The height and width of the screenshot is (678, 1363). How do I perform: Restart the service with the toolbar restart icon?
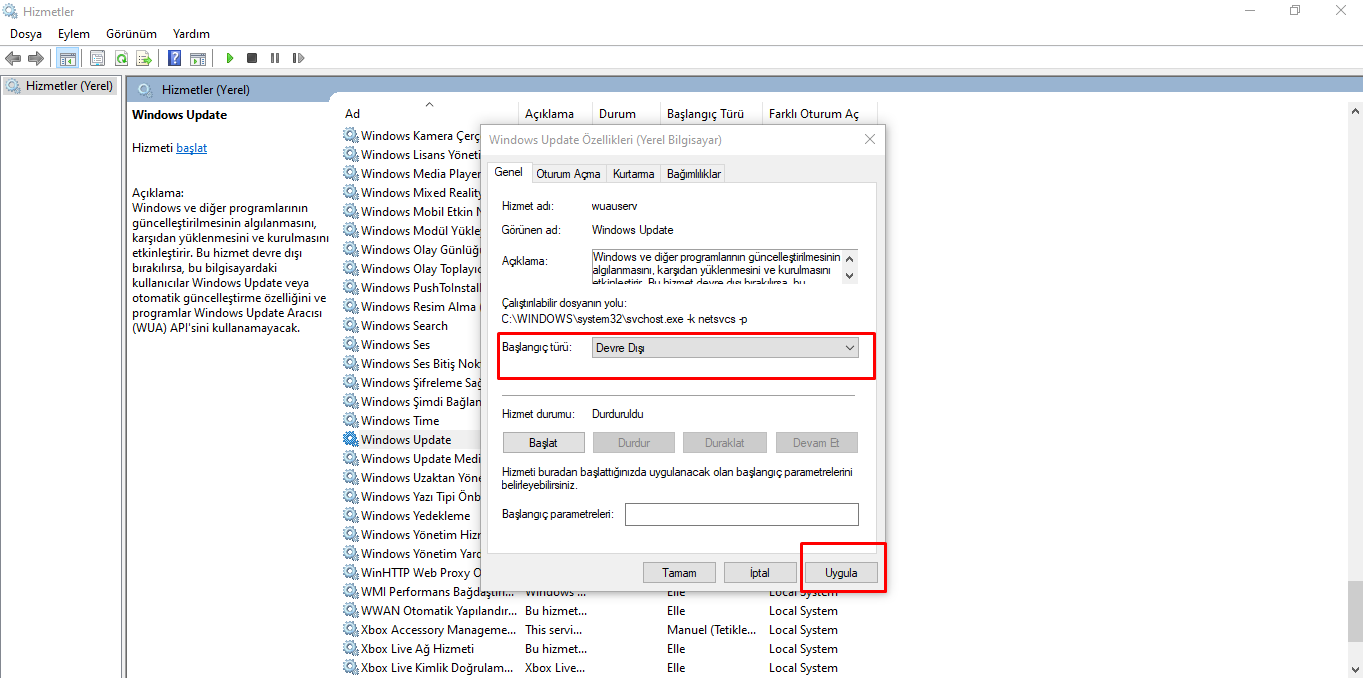[x=298, y=58]
